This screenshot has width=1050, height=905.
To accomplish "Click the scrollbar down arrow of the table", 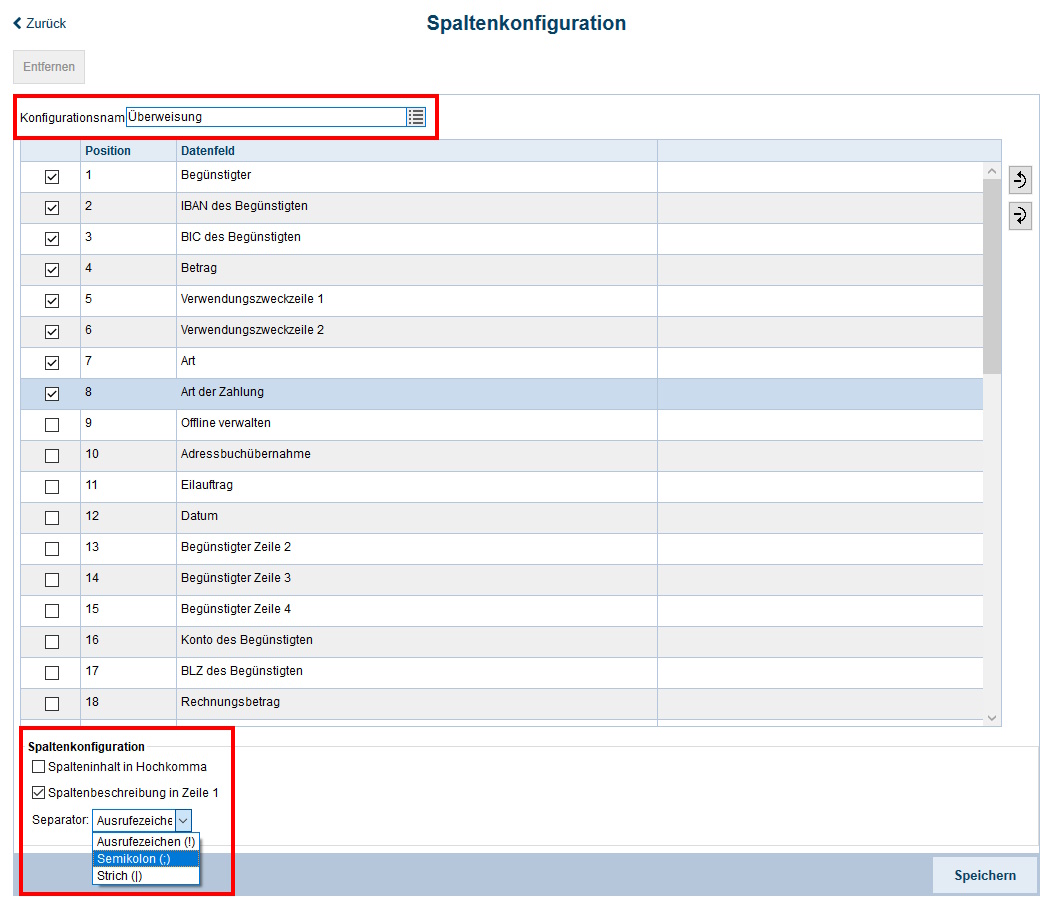I will [x=992, y=717].
